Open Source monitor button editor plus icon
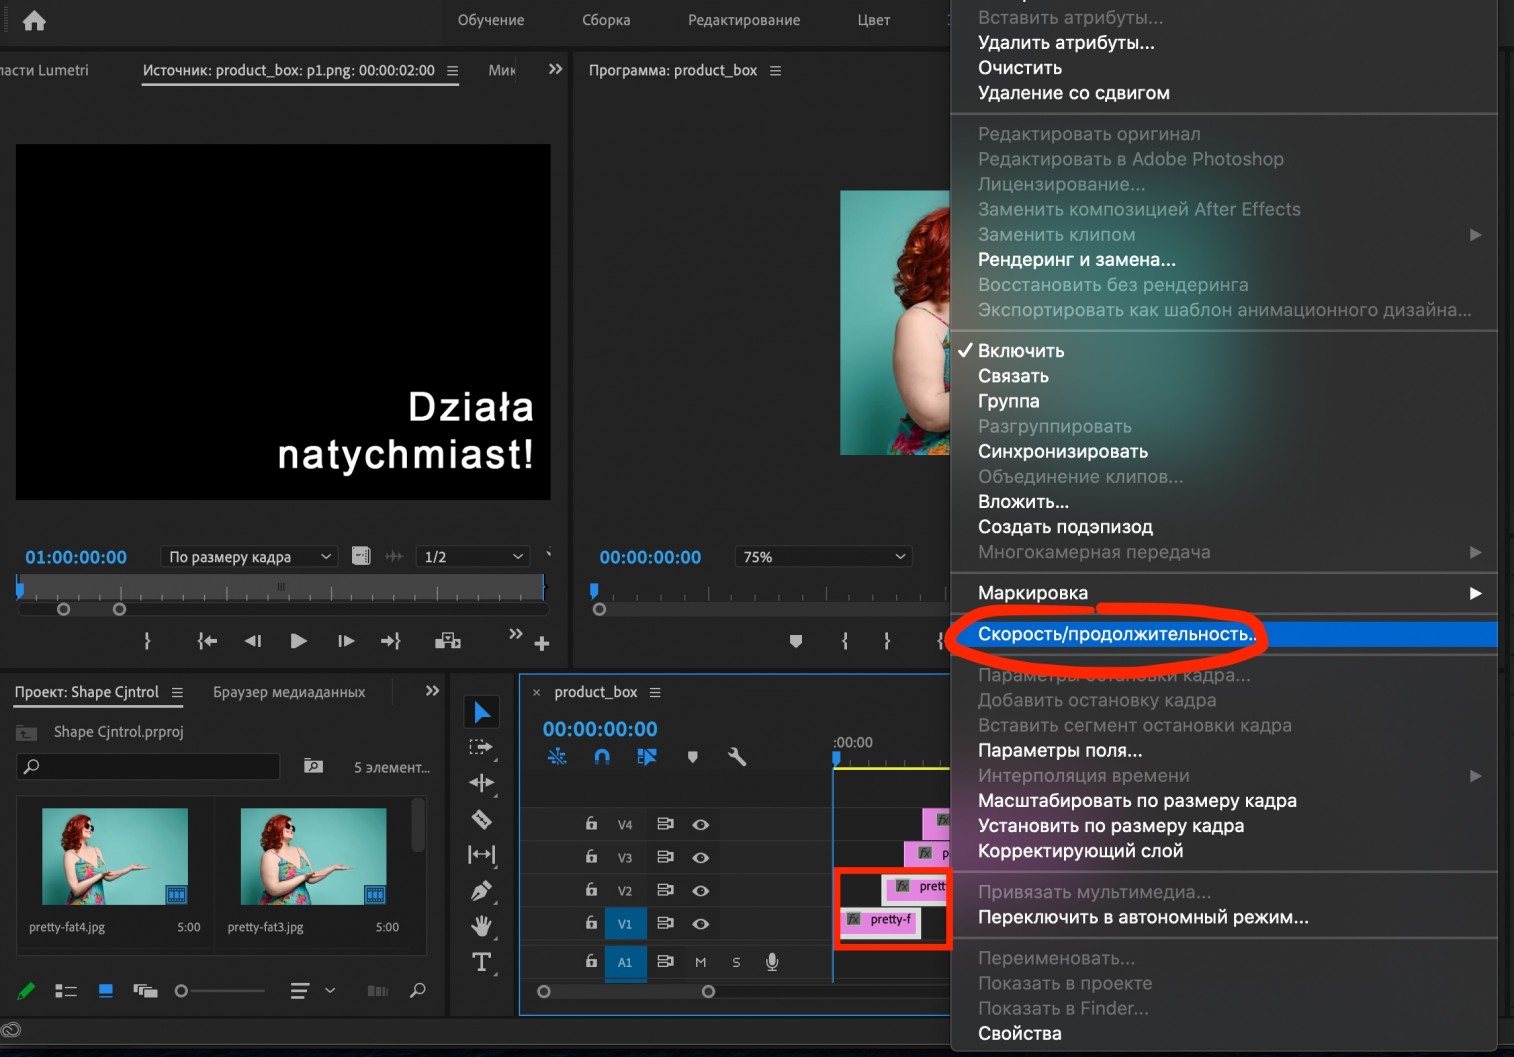This screenshot has height=1057, width=1514. click(542, 644)
